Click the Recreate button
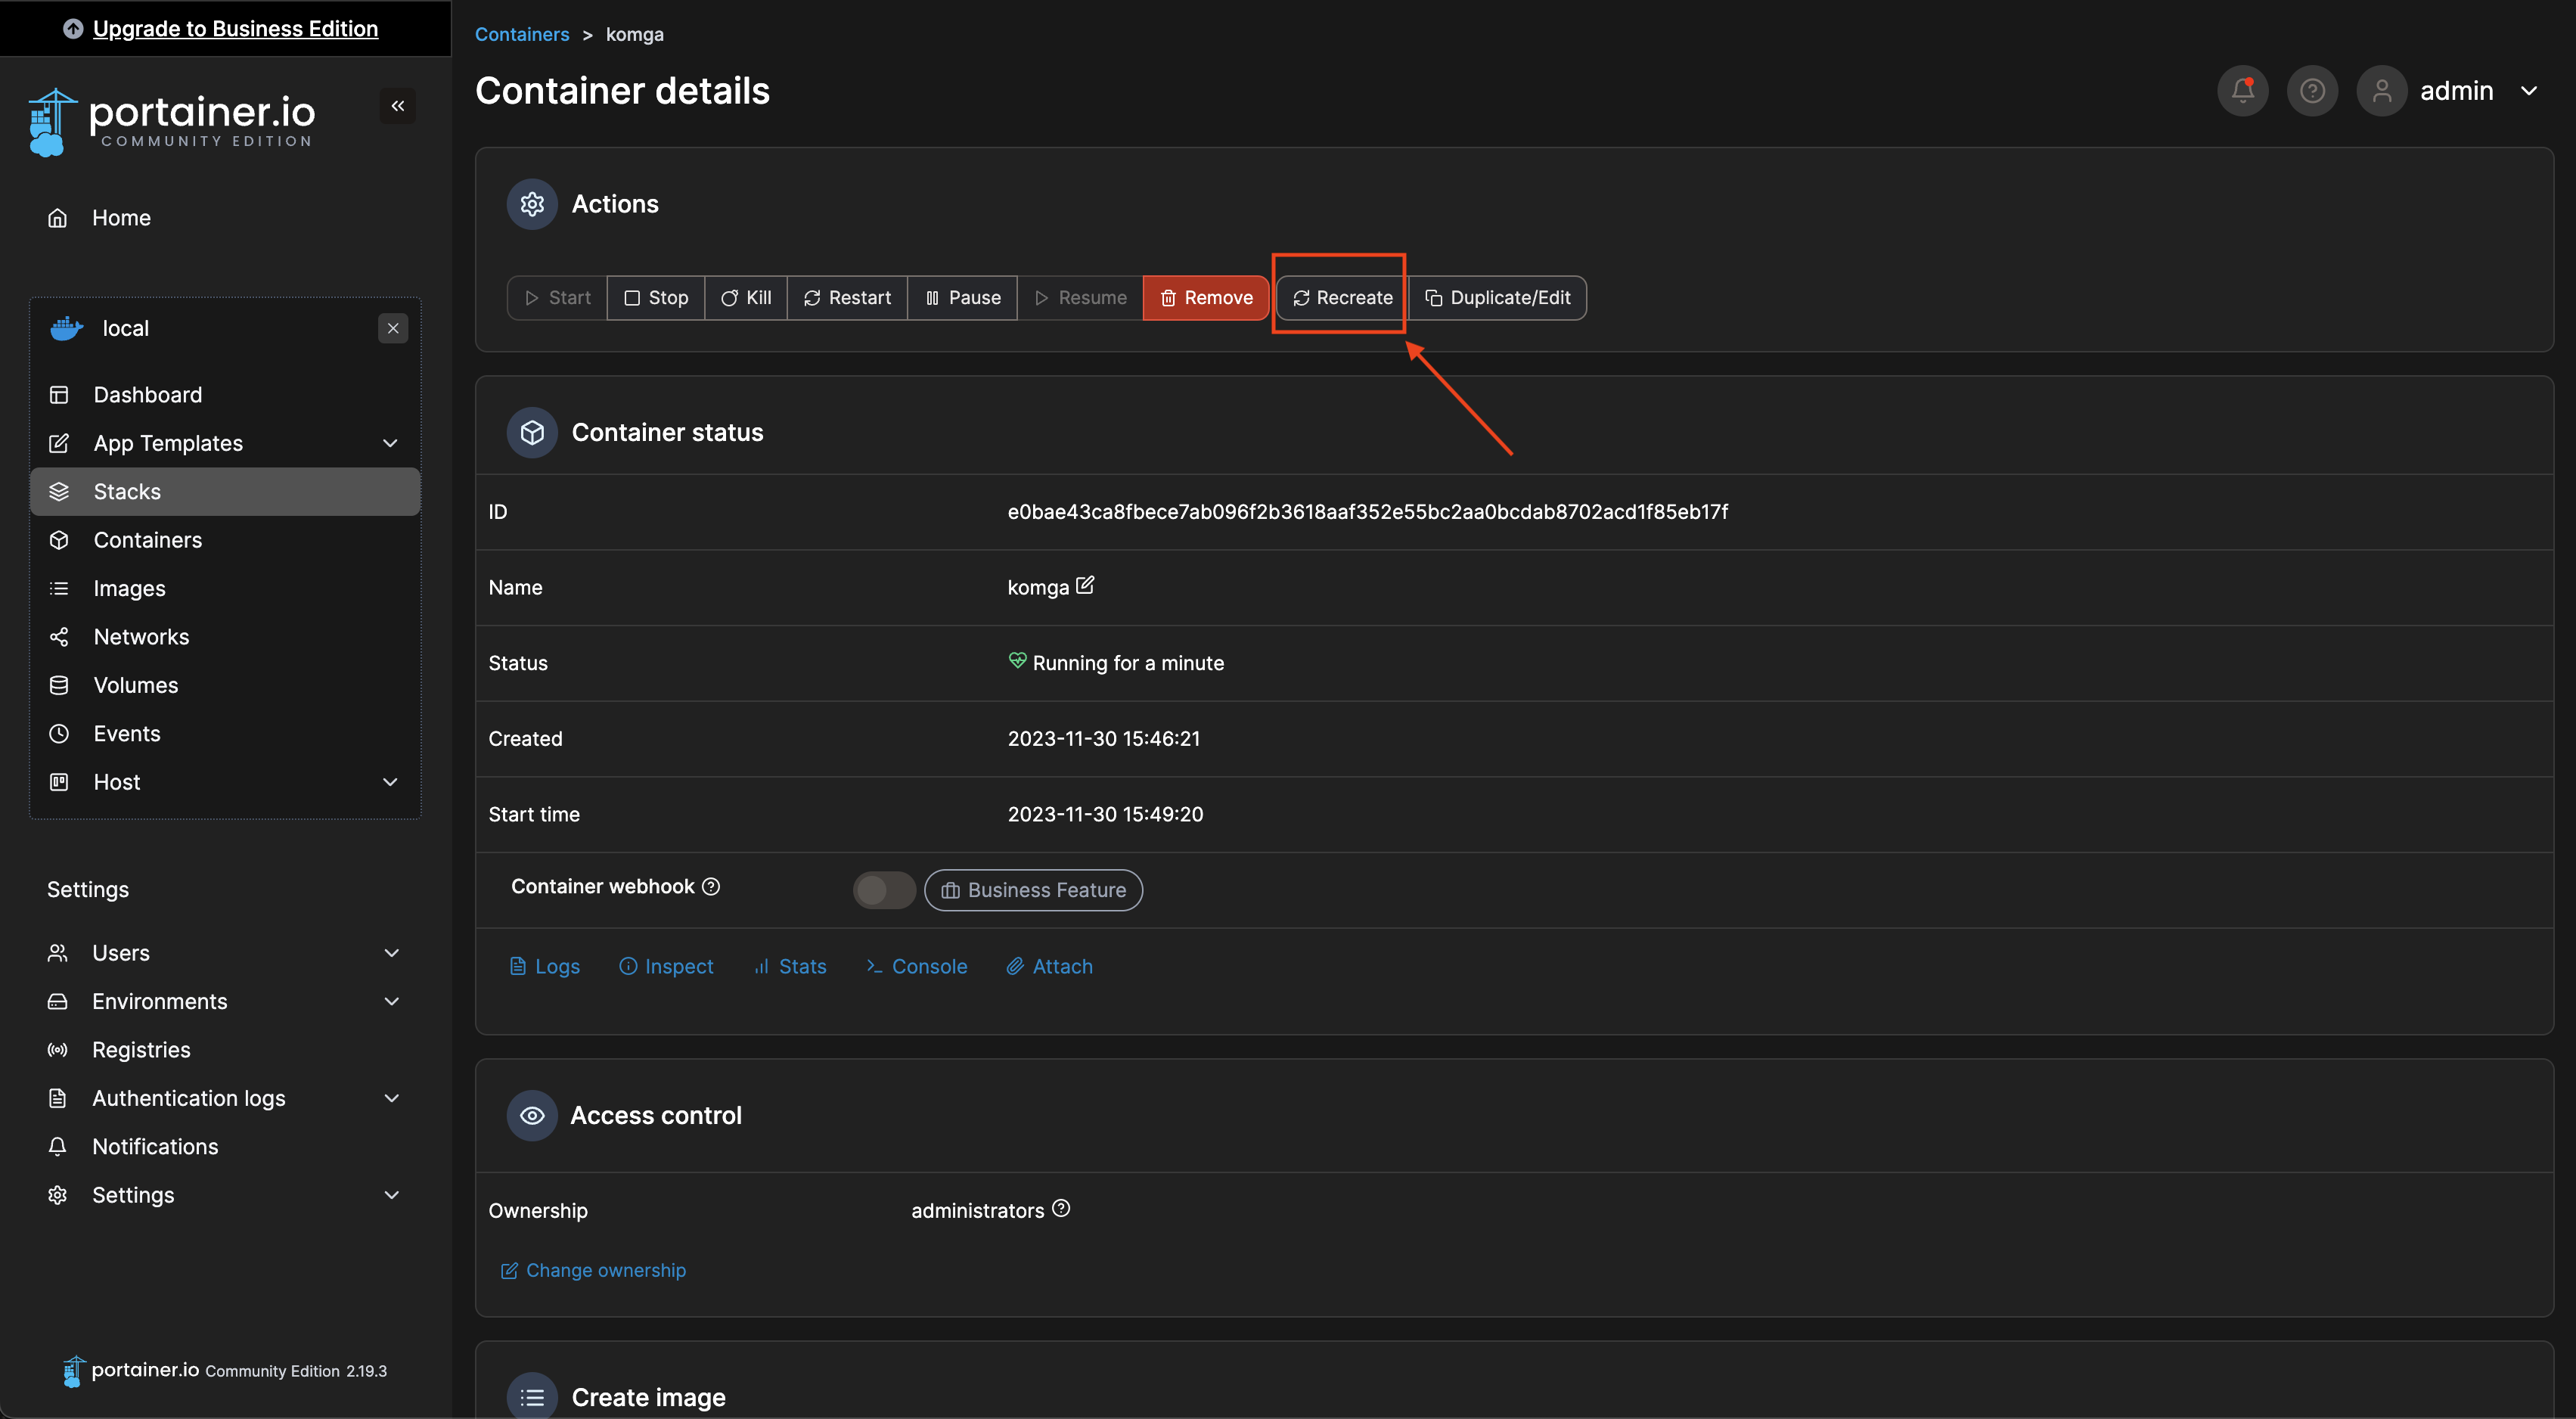2576x1419 pixels. coord(1342,298)
